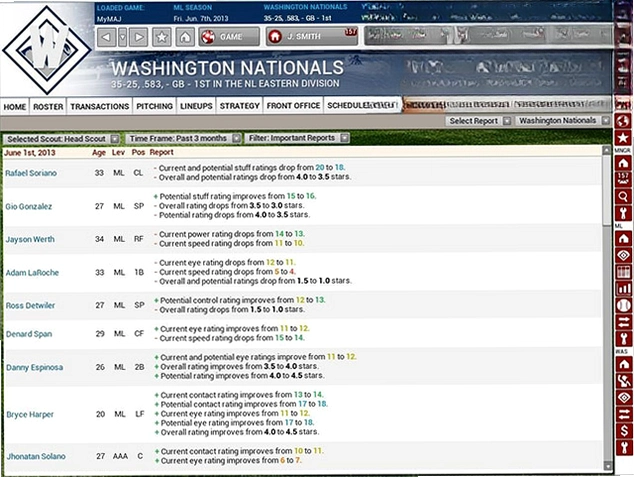Open Selected Scout: Head Scout dropdown

pyautogui.click(x=62, y=139)
